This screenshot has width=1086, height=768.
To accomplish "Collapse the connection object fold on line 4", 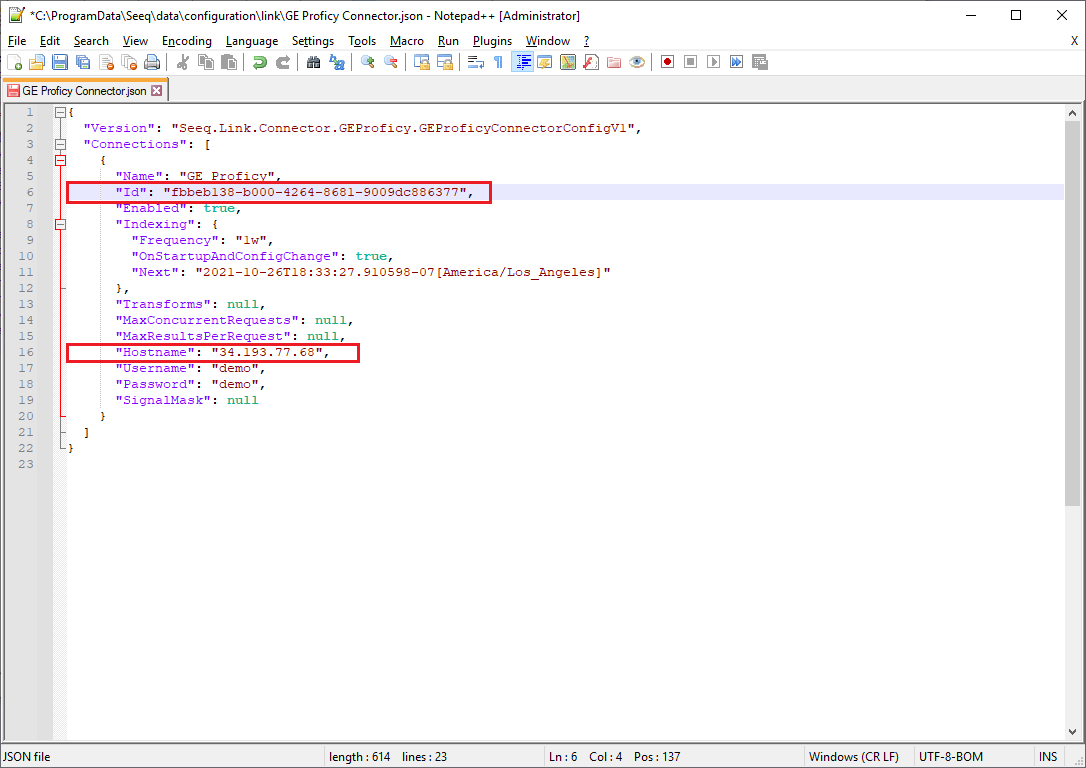I will click(x=60, y=160).
